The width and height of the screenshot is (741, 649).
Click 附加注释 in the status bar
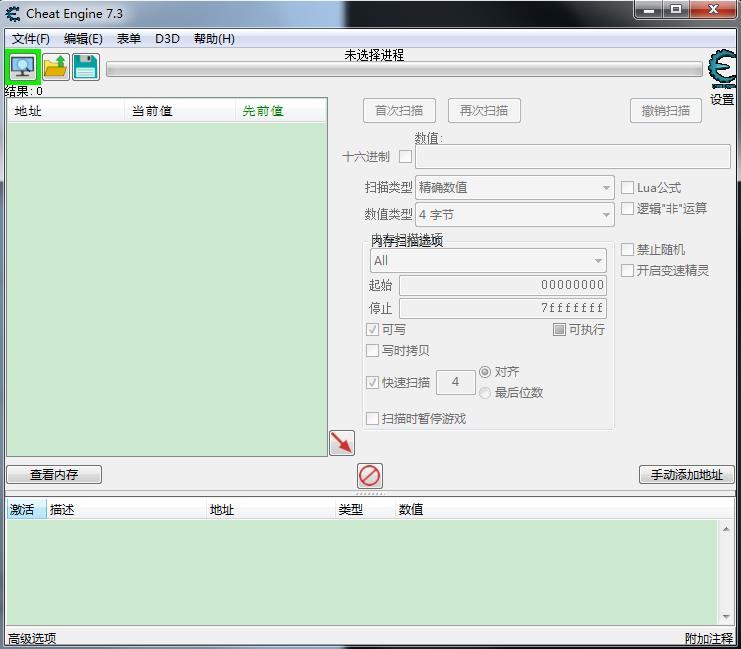coord(709,639)
